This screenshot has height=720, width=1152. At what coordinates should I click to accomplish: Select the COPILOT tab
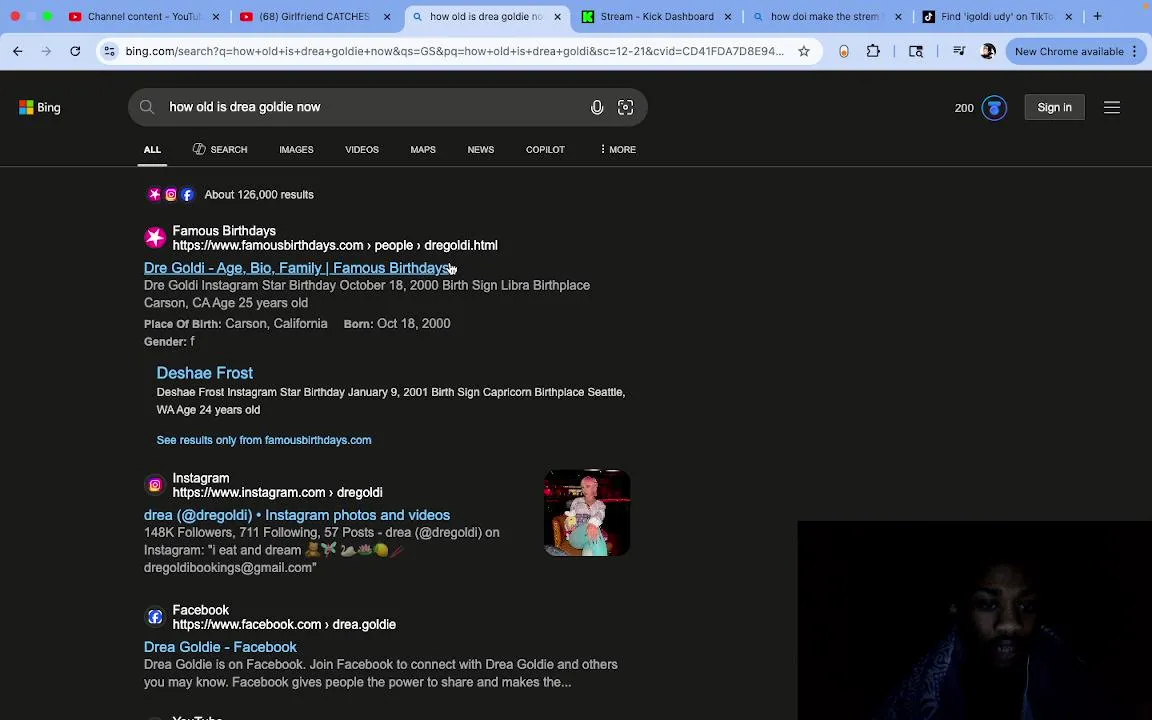(545, 149)
